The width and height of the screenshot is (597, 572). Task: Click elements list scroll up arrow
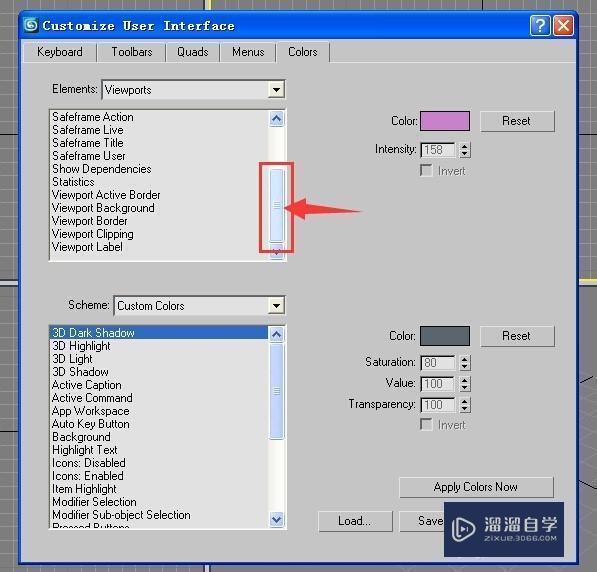[x=276, y=119]
